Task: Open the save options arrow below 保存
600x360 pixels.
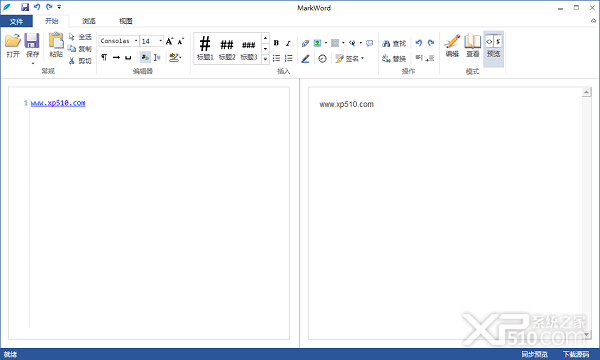Action: pyautogui.click(x=33, y=64)
